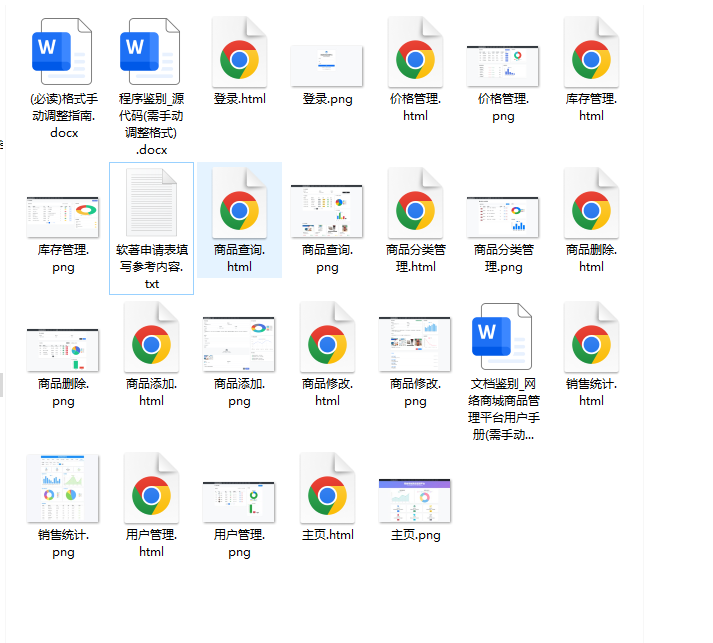Image resolution: width=713 pixels, height=643 pixels.
Task: Click the label 文档鉴别_网络商城商品管理平台用户手册(需手动...
Action: pos(503,409)
